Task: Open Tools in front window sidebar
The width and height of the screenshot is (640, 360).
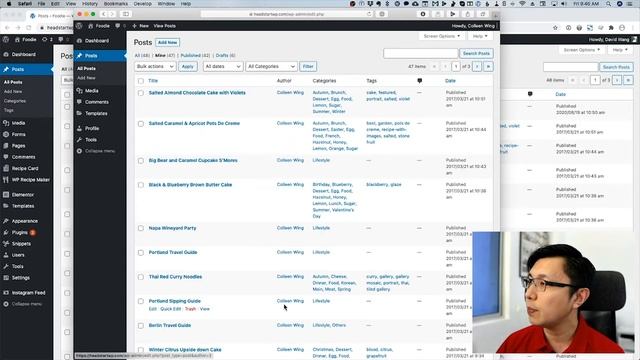Action: [91, 140]
